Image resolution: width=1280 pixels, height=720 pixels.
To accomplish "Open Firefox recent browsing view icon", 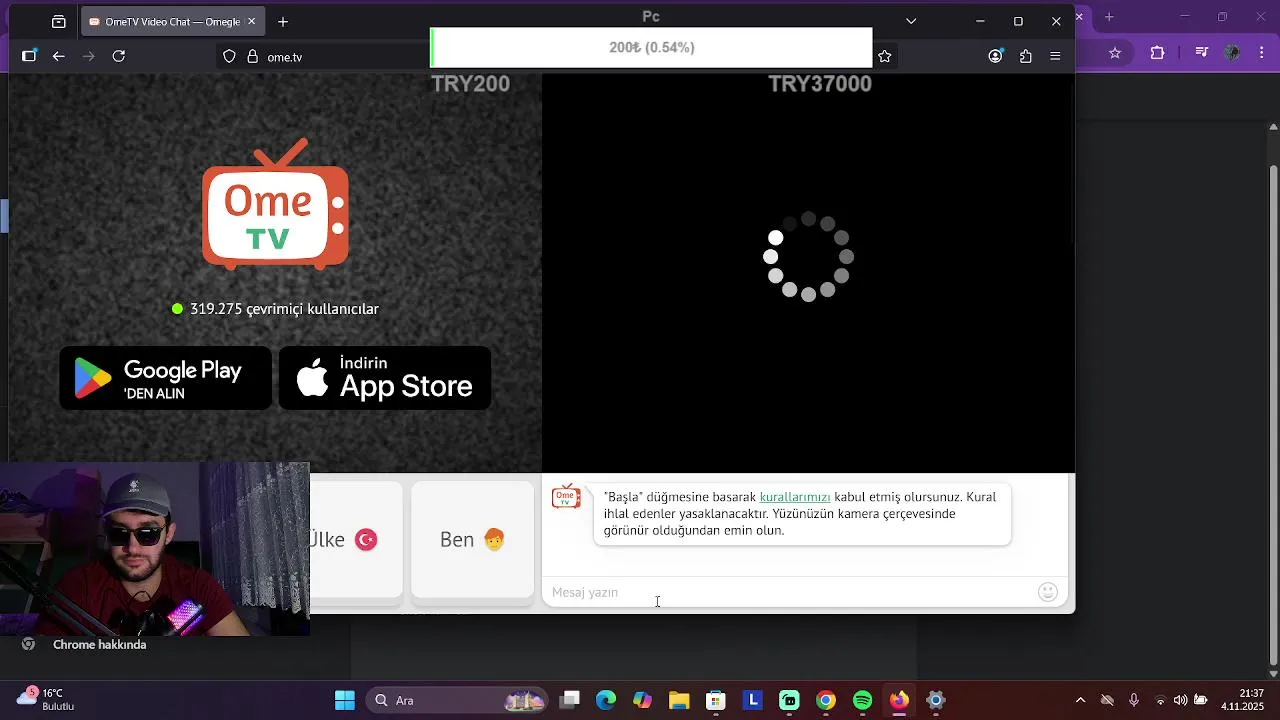I will coord(58,21).
